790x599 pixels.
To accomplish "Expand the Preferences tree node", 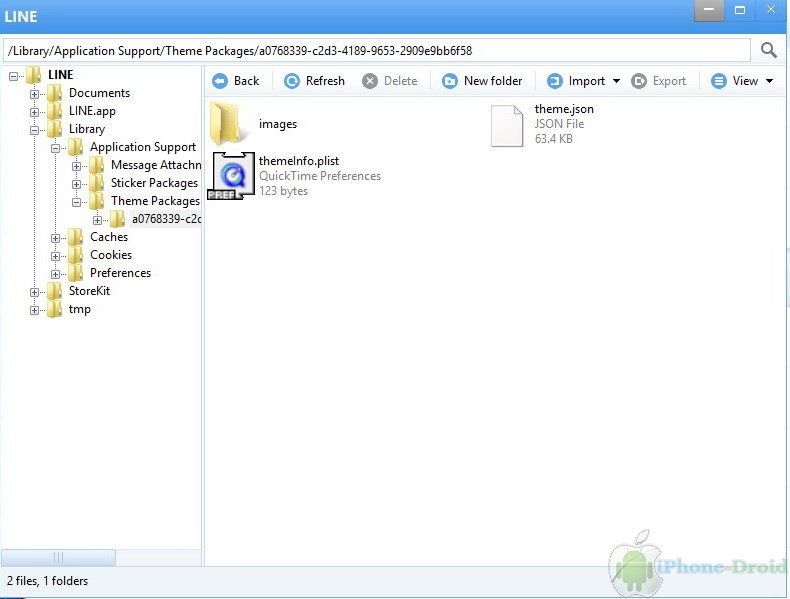I will 55,275.
